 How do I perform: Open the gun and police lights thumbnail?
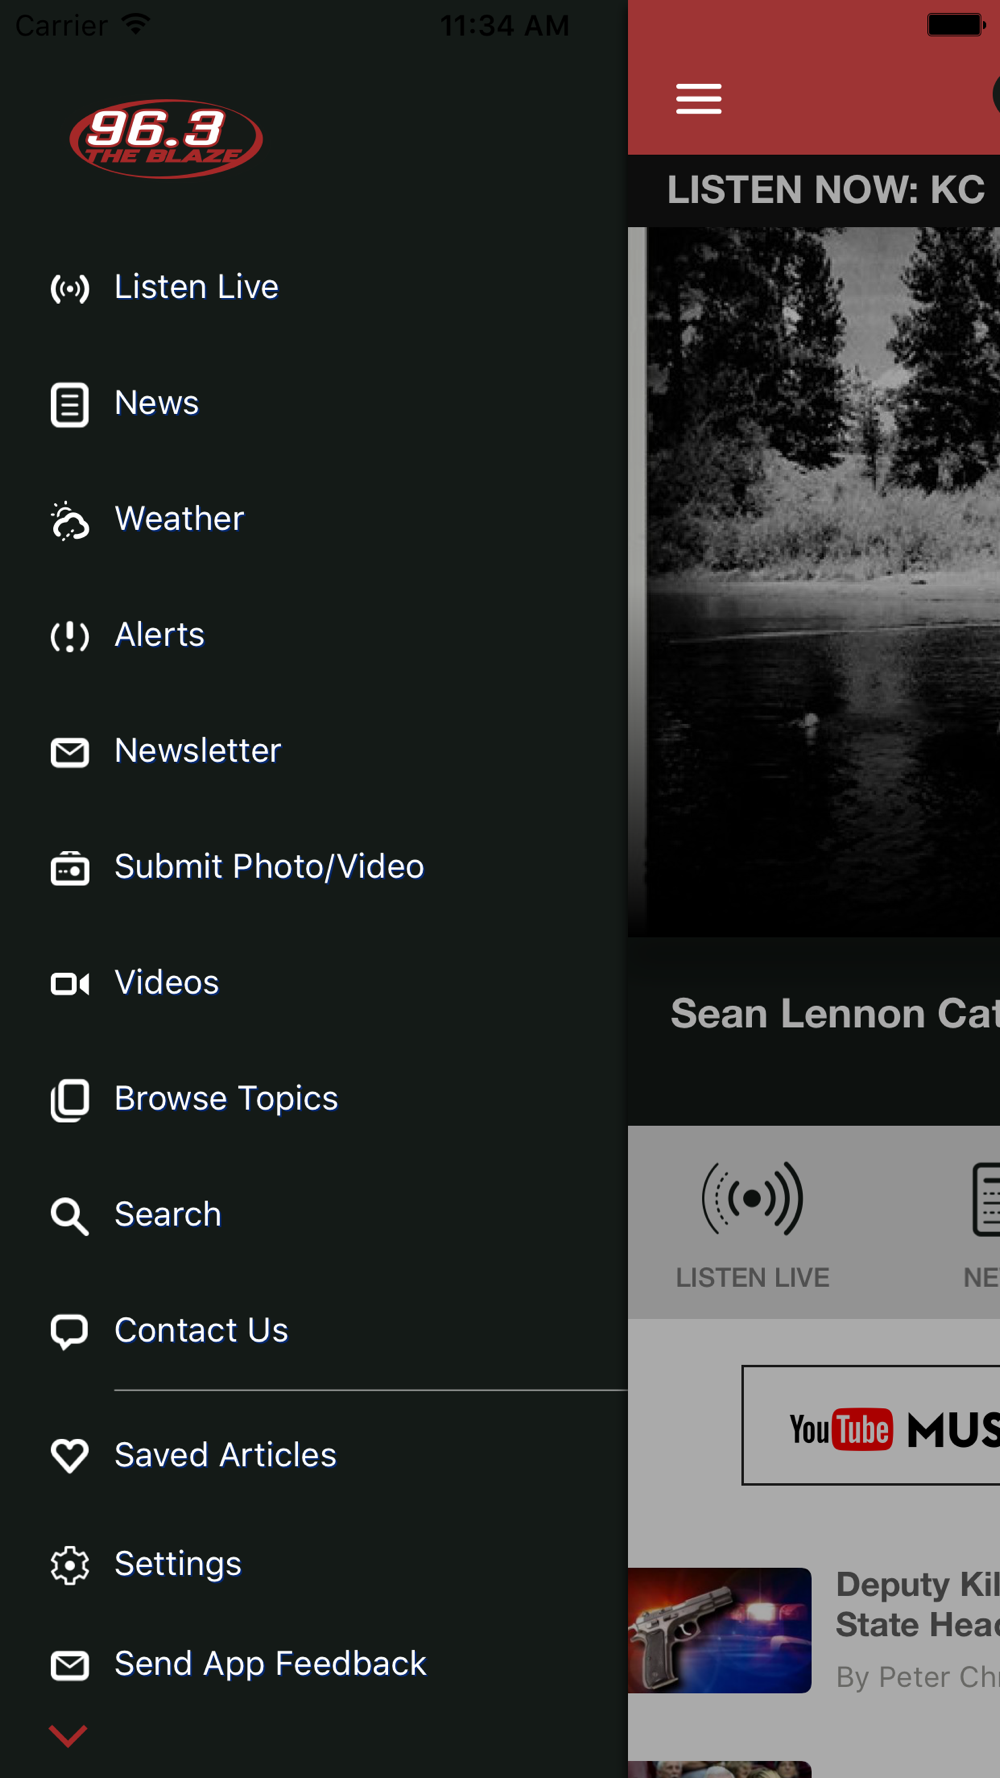coord(720,1630)
